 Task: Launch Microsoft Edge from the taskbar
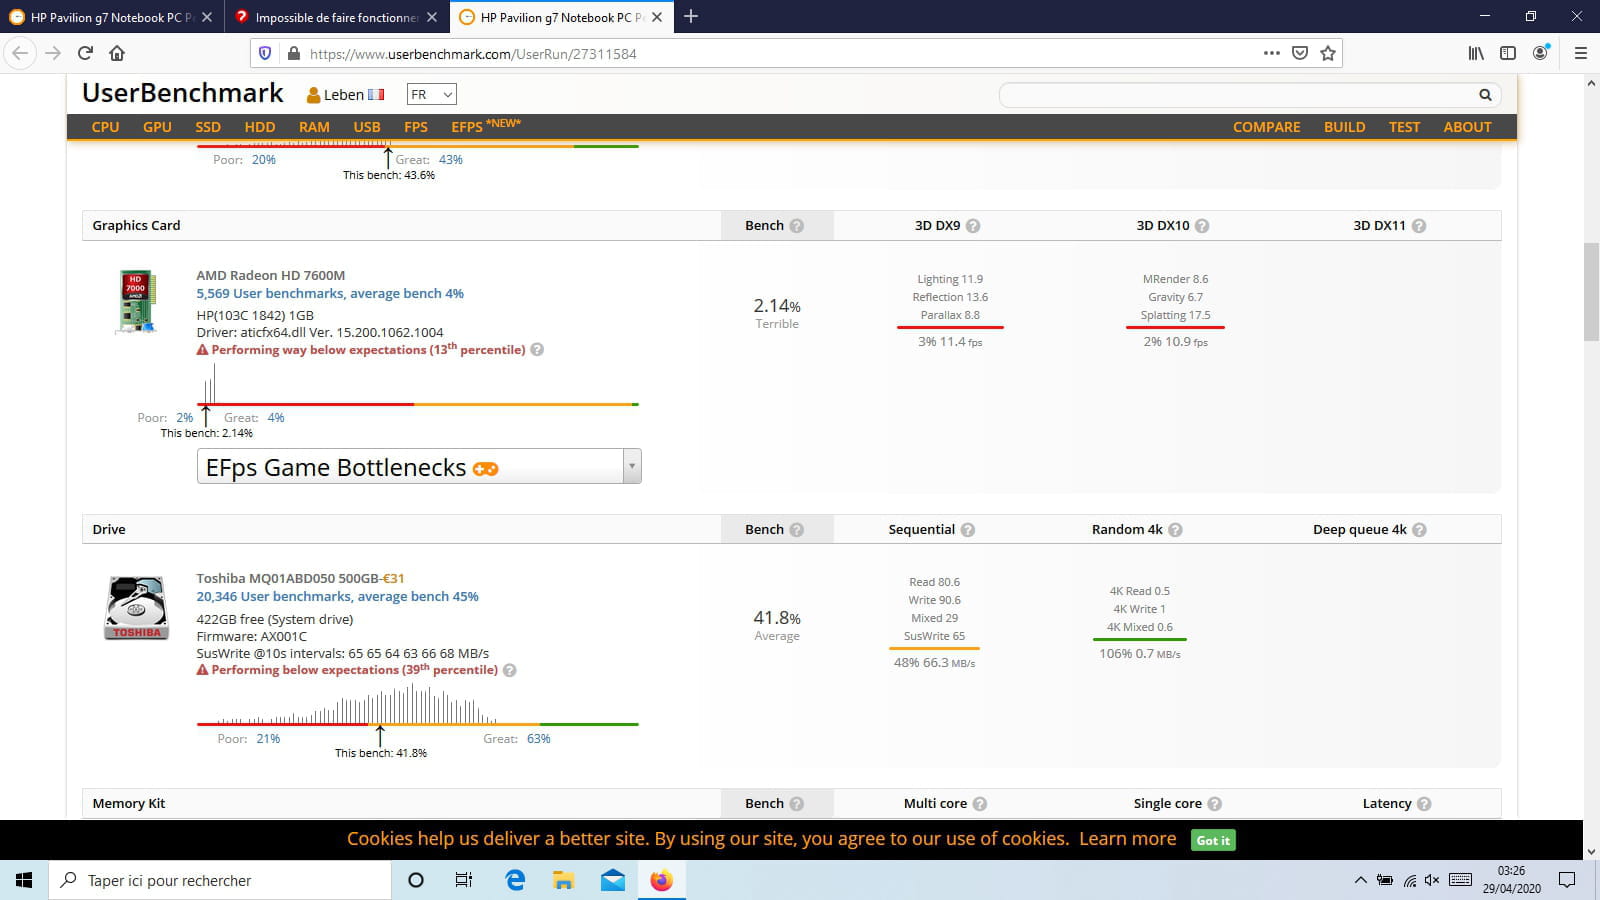click(x=515, y=880)
